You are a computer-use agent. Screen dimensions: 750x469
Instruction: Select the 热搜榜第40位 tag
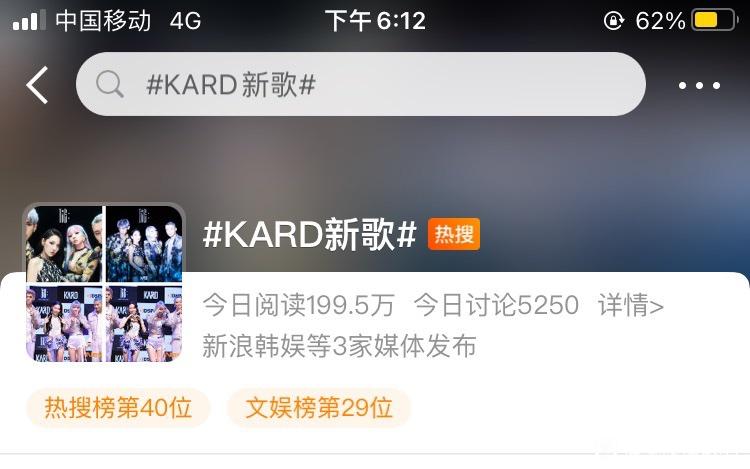pos(118,408)
